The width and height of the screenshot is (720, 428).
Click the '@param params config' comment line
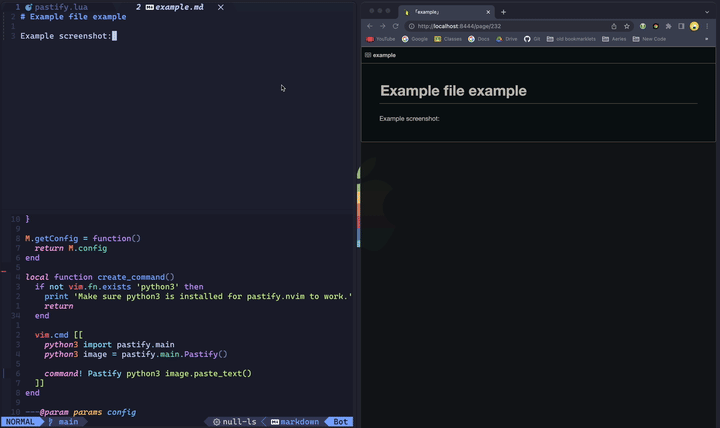(x=81, y=412)
